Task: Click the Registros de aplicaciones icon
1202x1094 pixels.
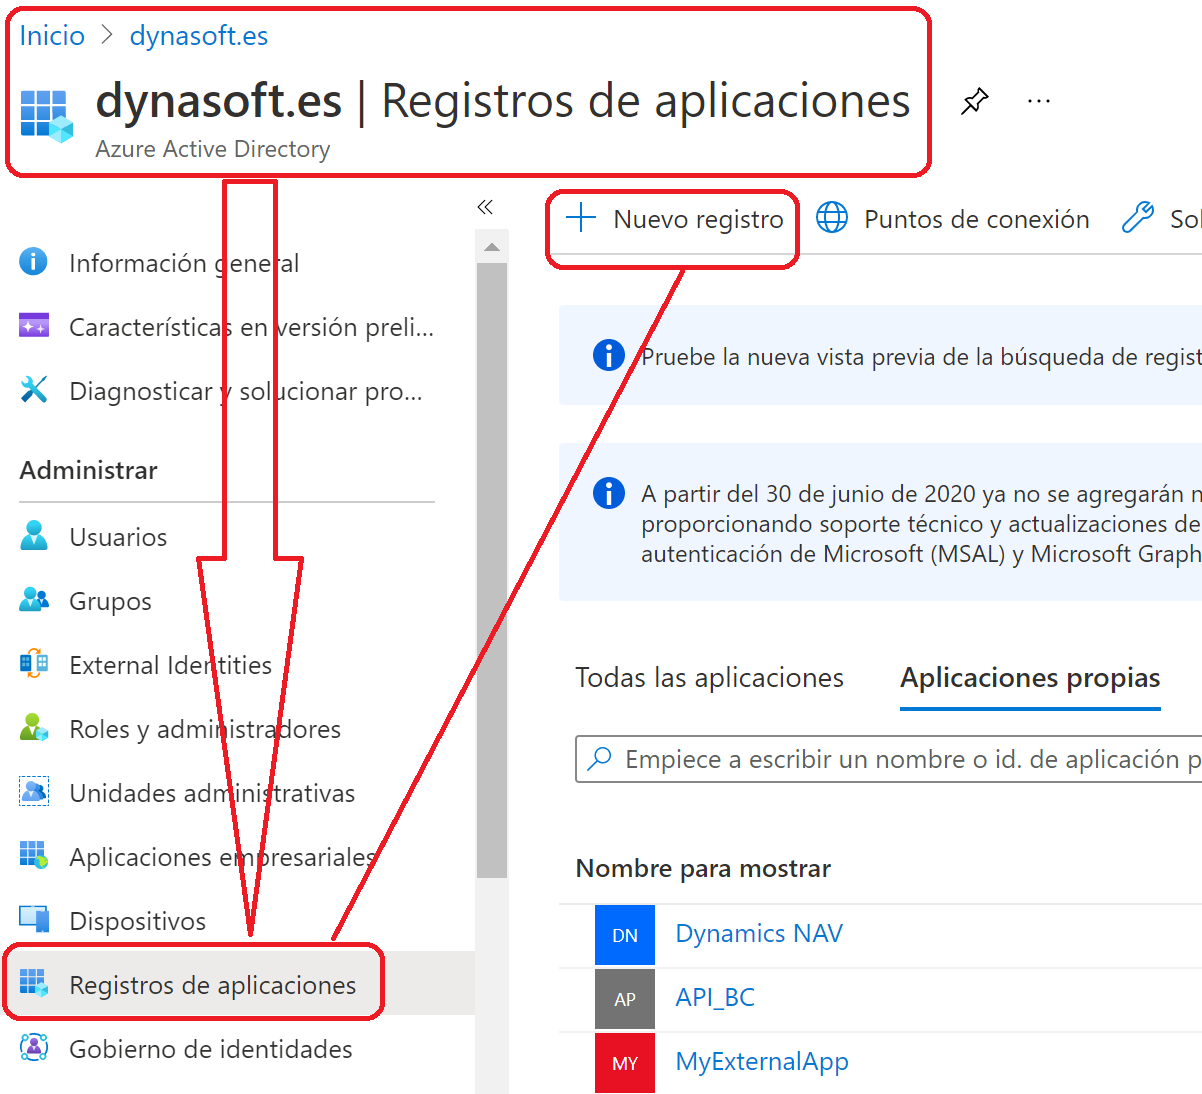Action: 34,984
